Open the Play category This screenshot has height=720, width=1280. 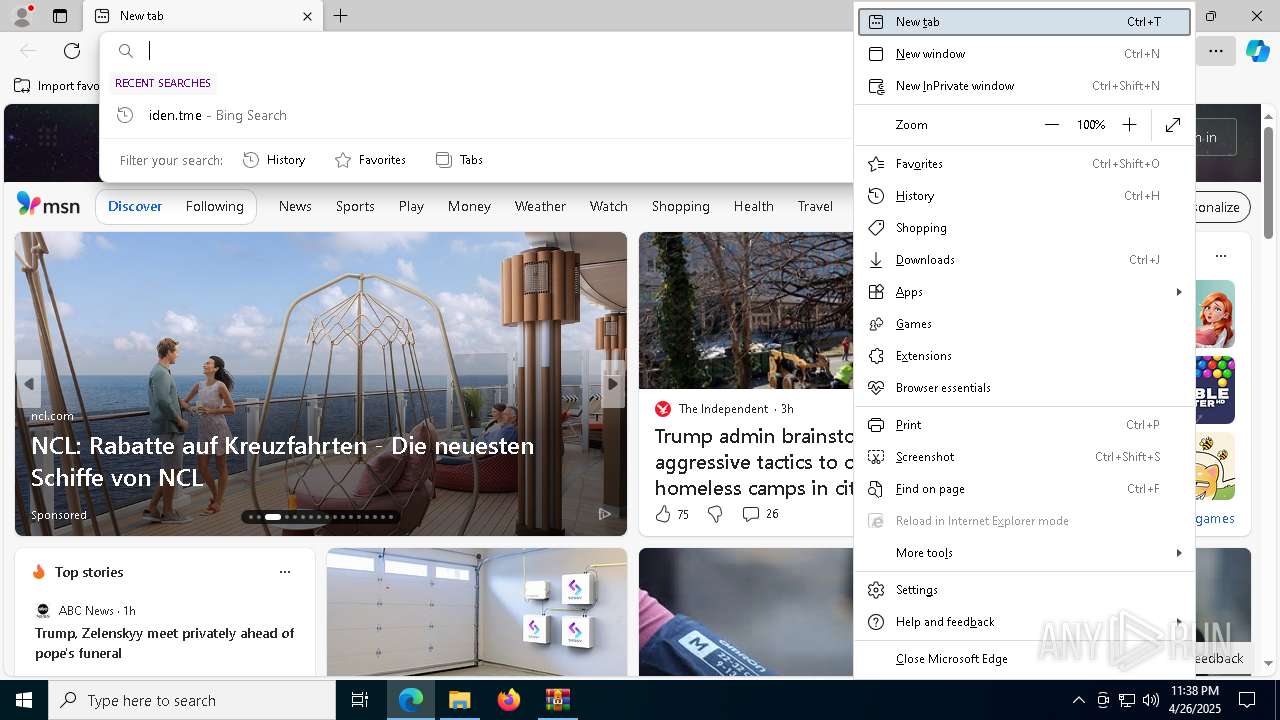(411, 206)
